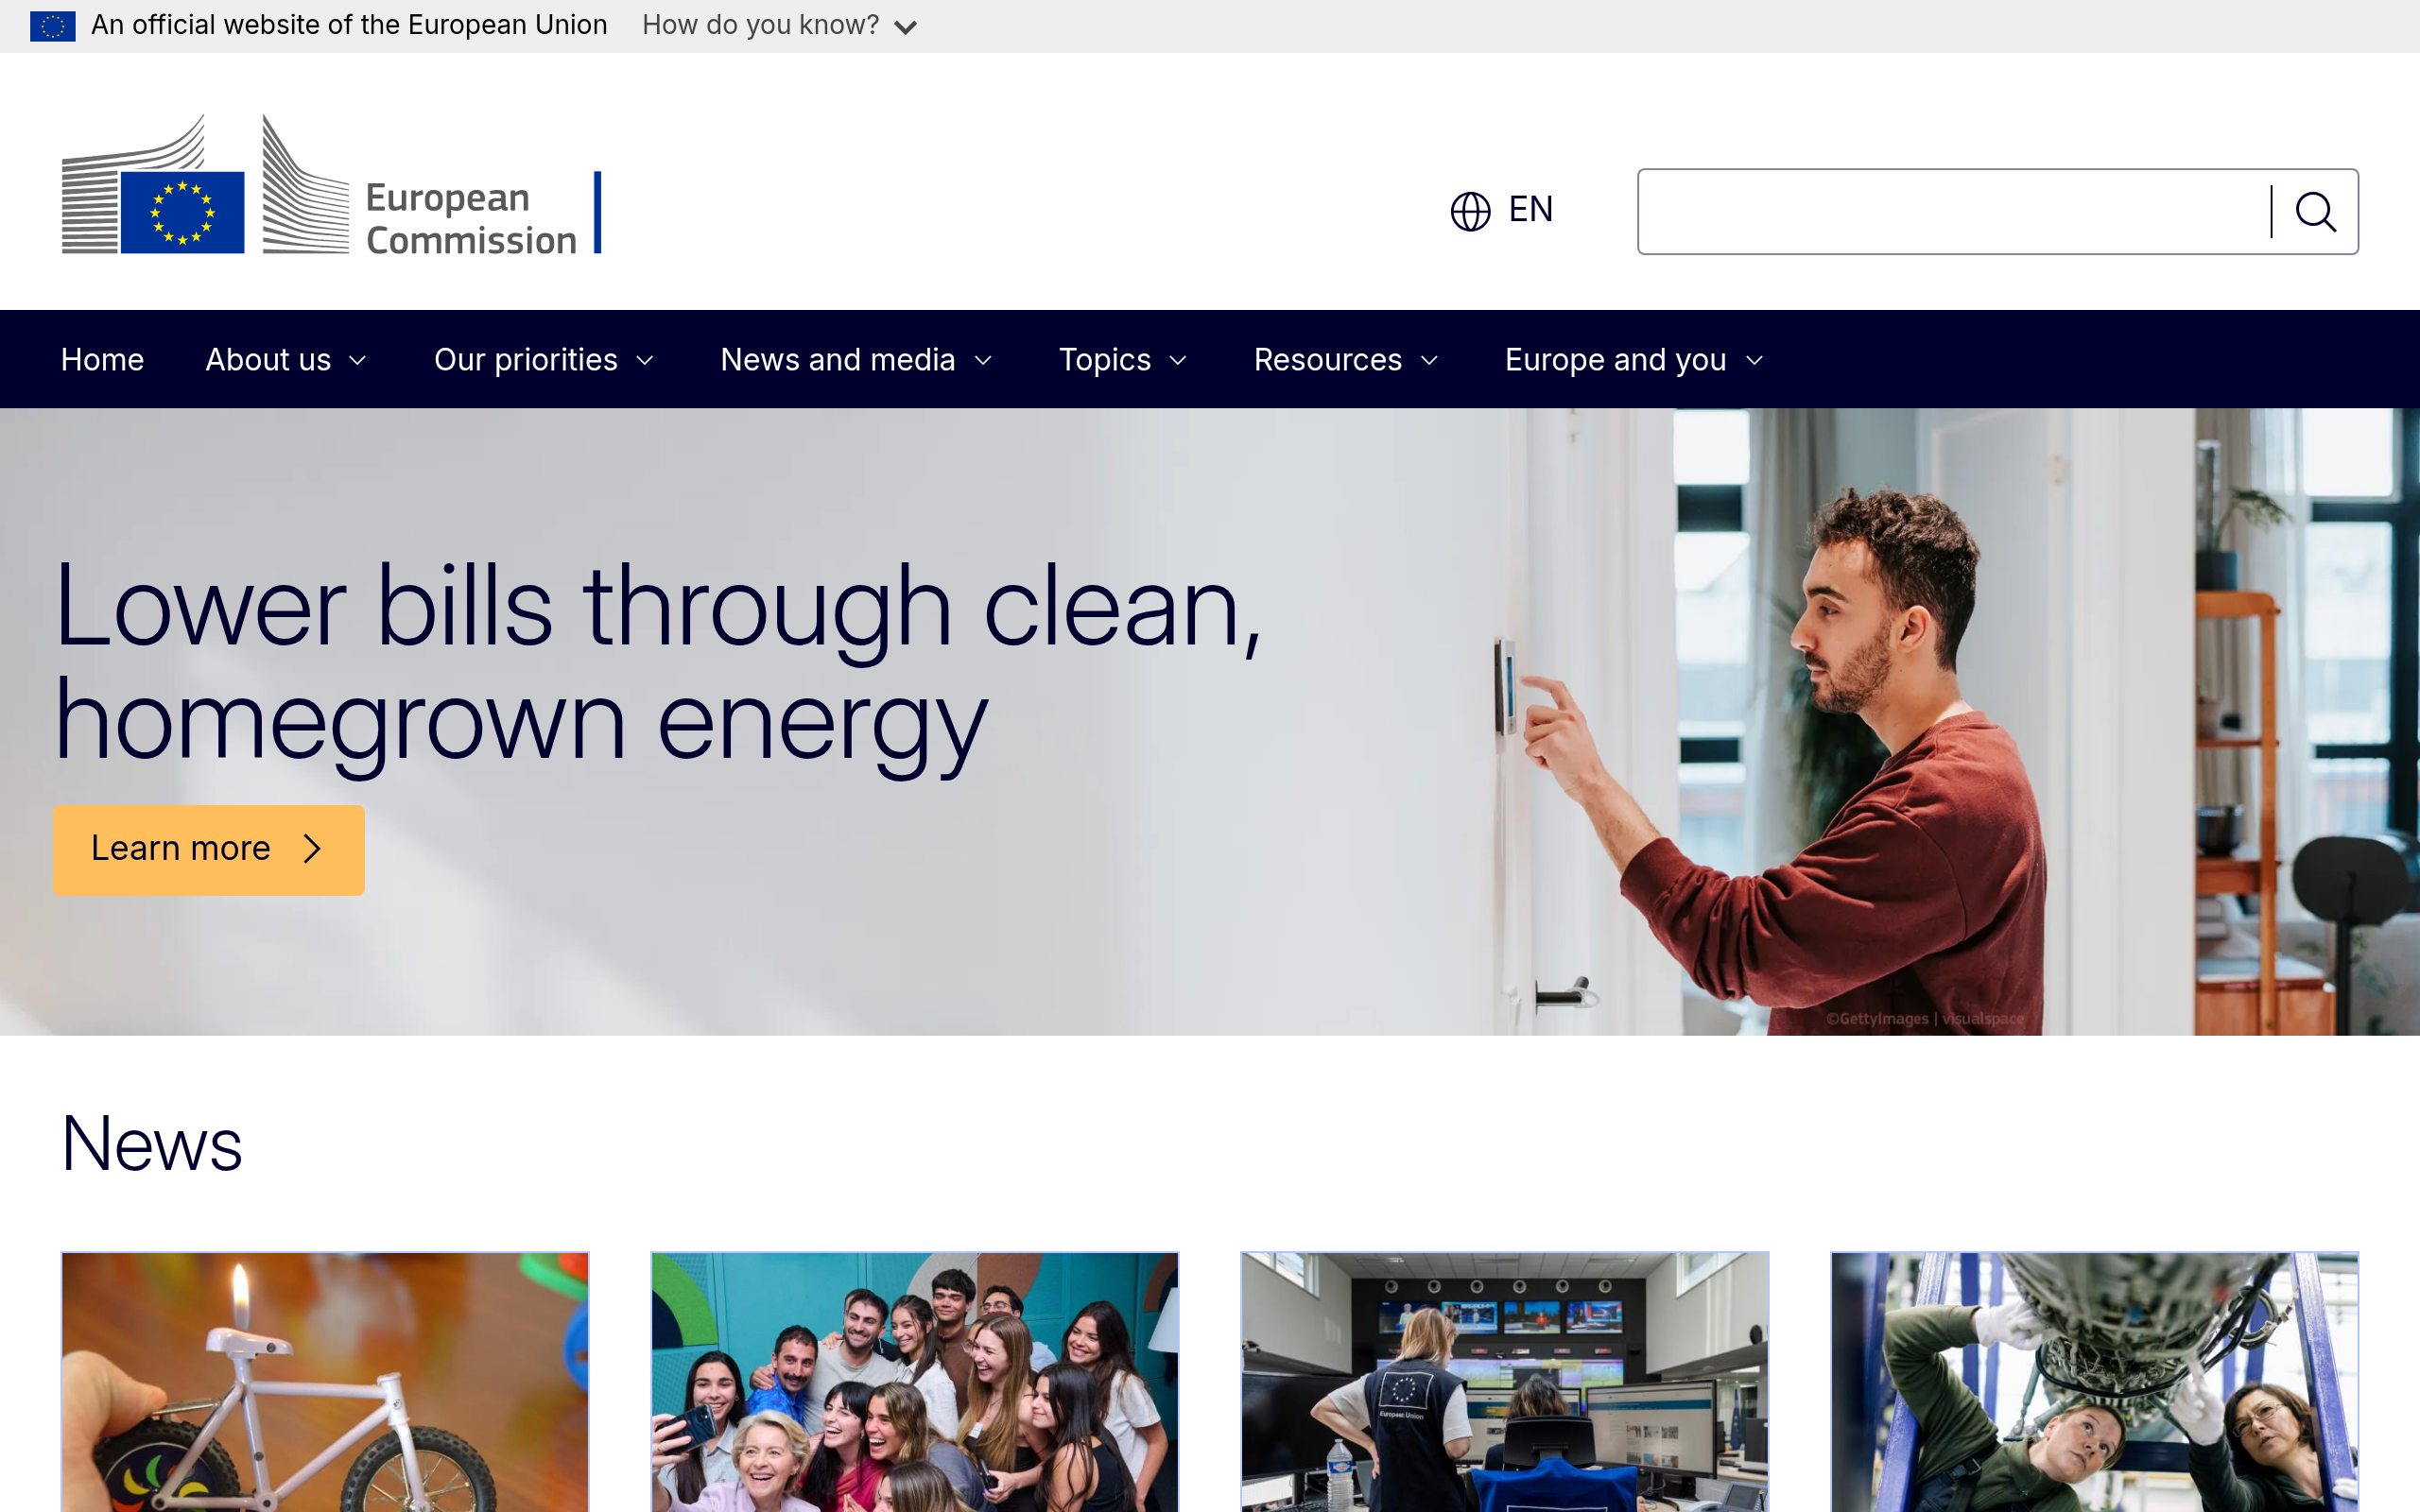
Task: Click the EN language selector
Action: click(x=1528, y=210)
